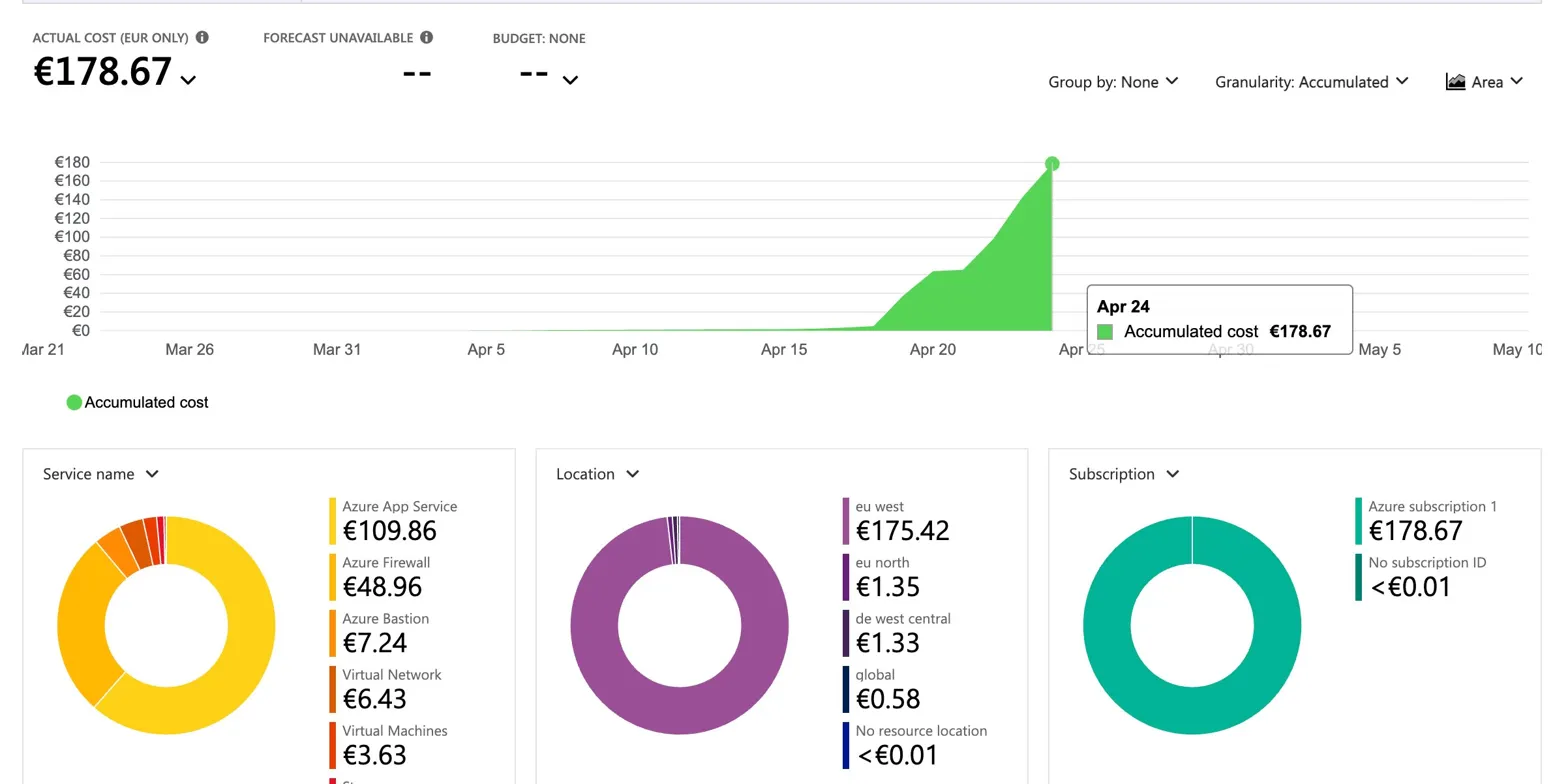The image size is (1568, 784).
Task: Click the green Accumulated cost legend dot
Action: pos(73,402)
